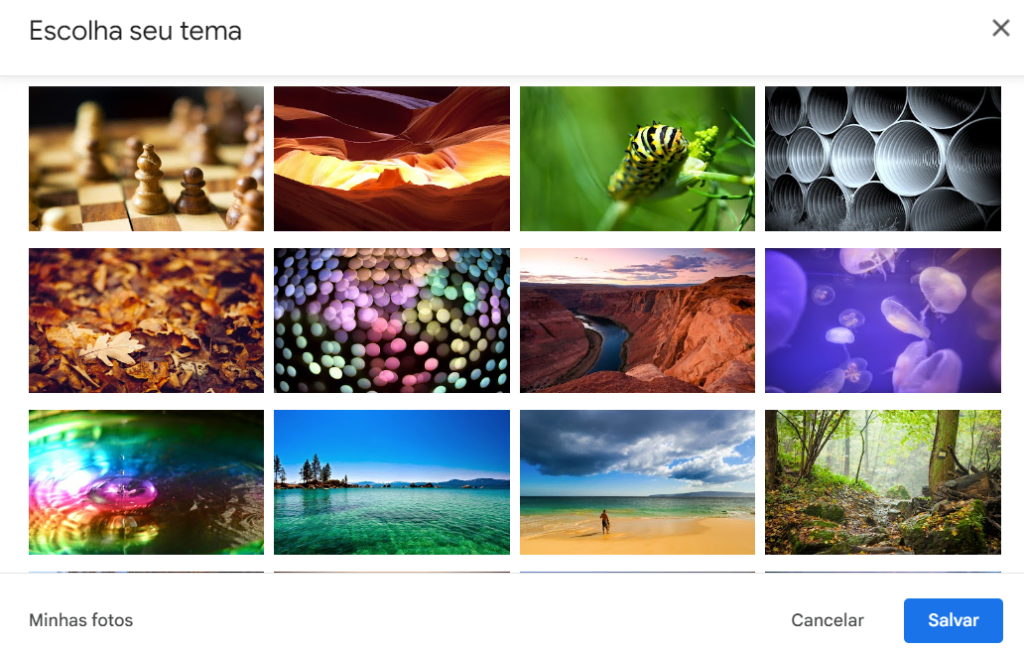Screen dimensions: 1024x652
Task: Pick the Horseshoe Bend canyon theme
Action: coord(637,320)
